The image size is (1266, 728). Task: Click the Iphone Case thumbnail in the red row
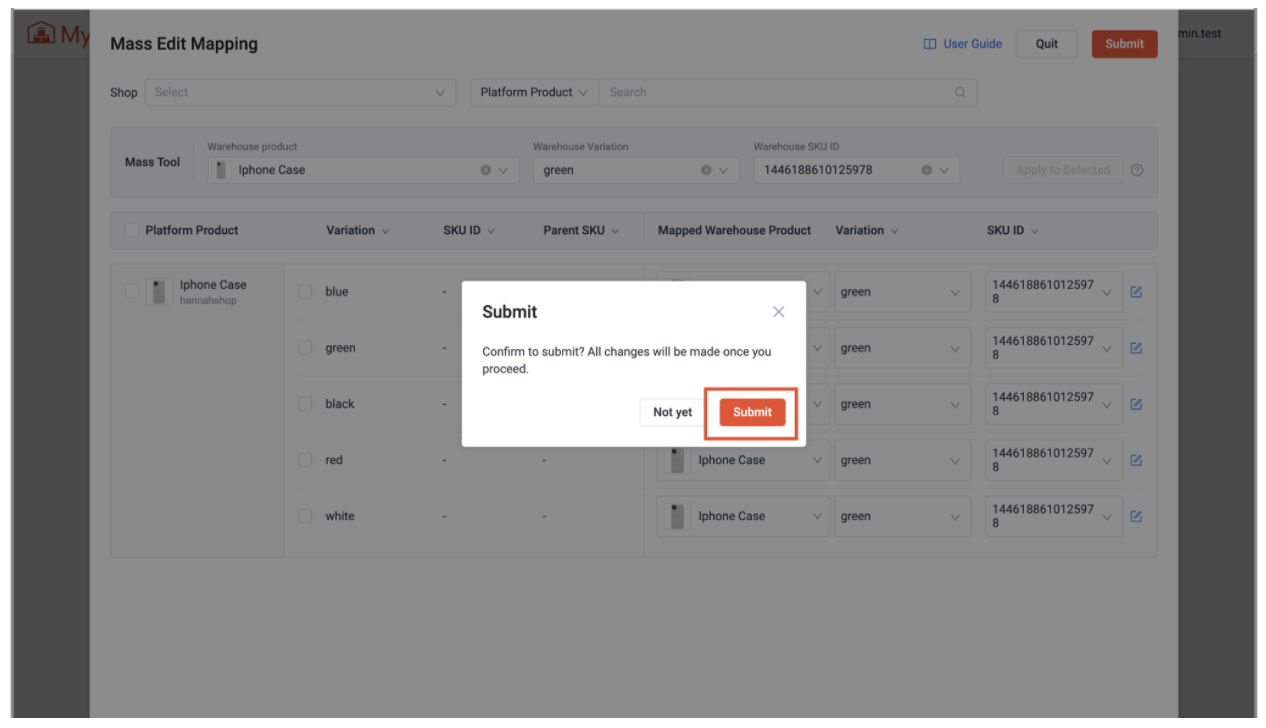pos(677,460)
